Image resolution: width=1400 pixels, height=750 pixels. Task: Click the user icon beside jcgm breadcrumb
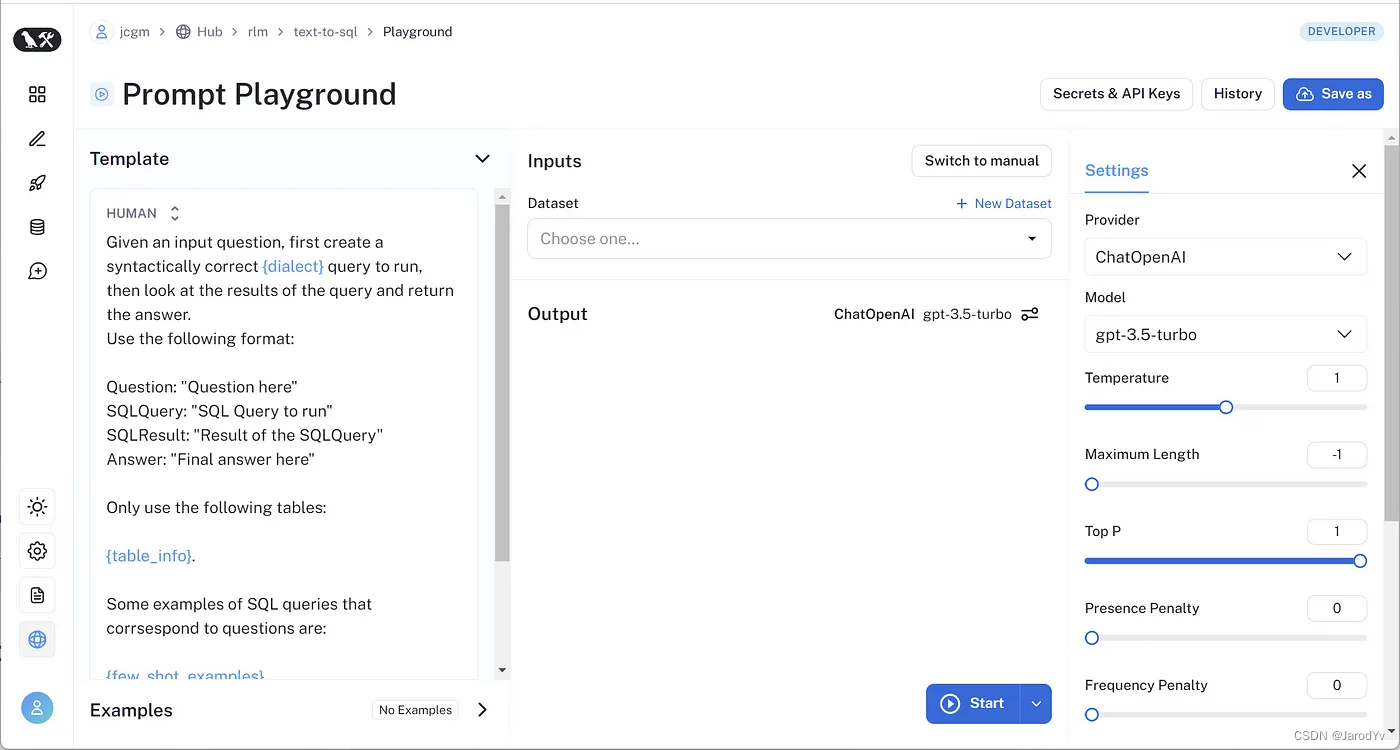click(101, 32)
